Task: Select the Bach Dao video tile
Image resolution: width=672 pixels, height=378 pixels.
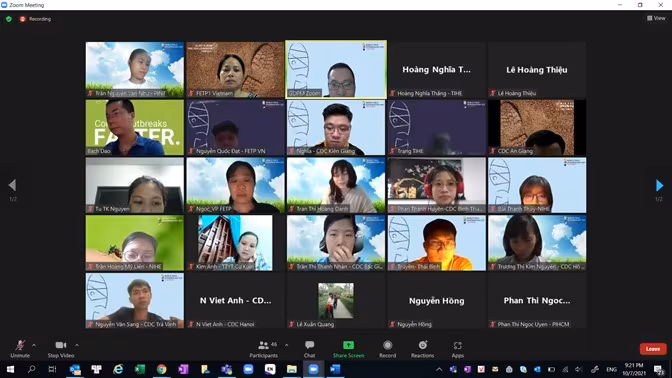Action: pyautogui.click(x=135, y=127)
